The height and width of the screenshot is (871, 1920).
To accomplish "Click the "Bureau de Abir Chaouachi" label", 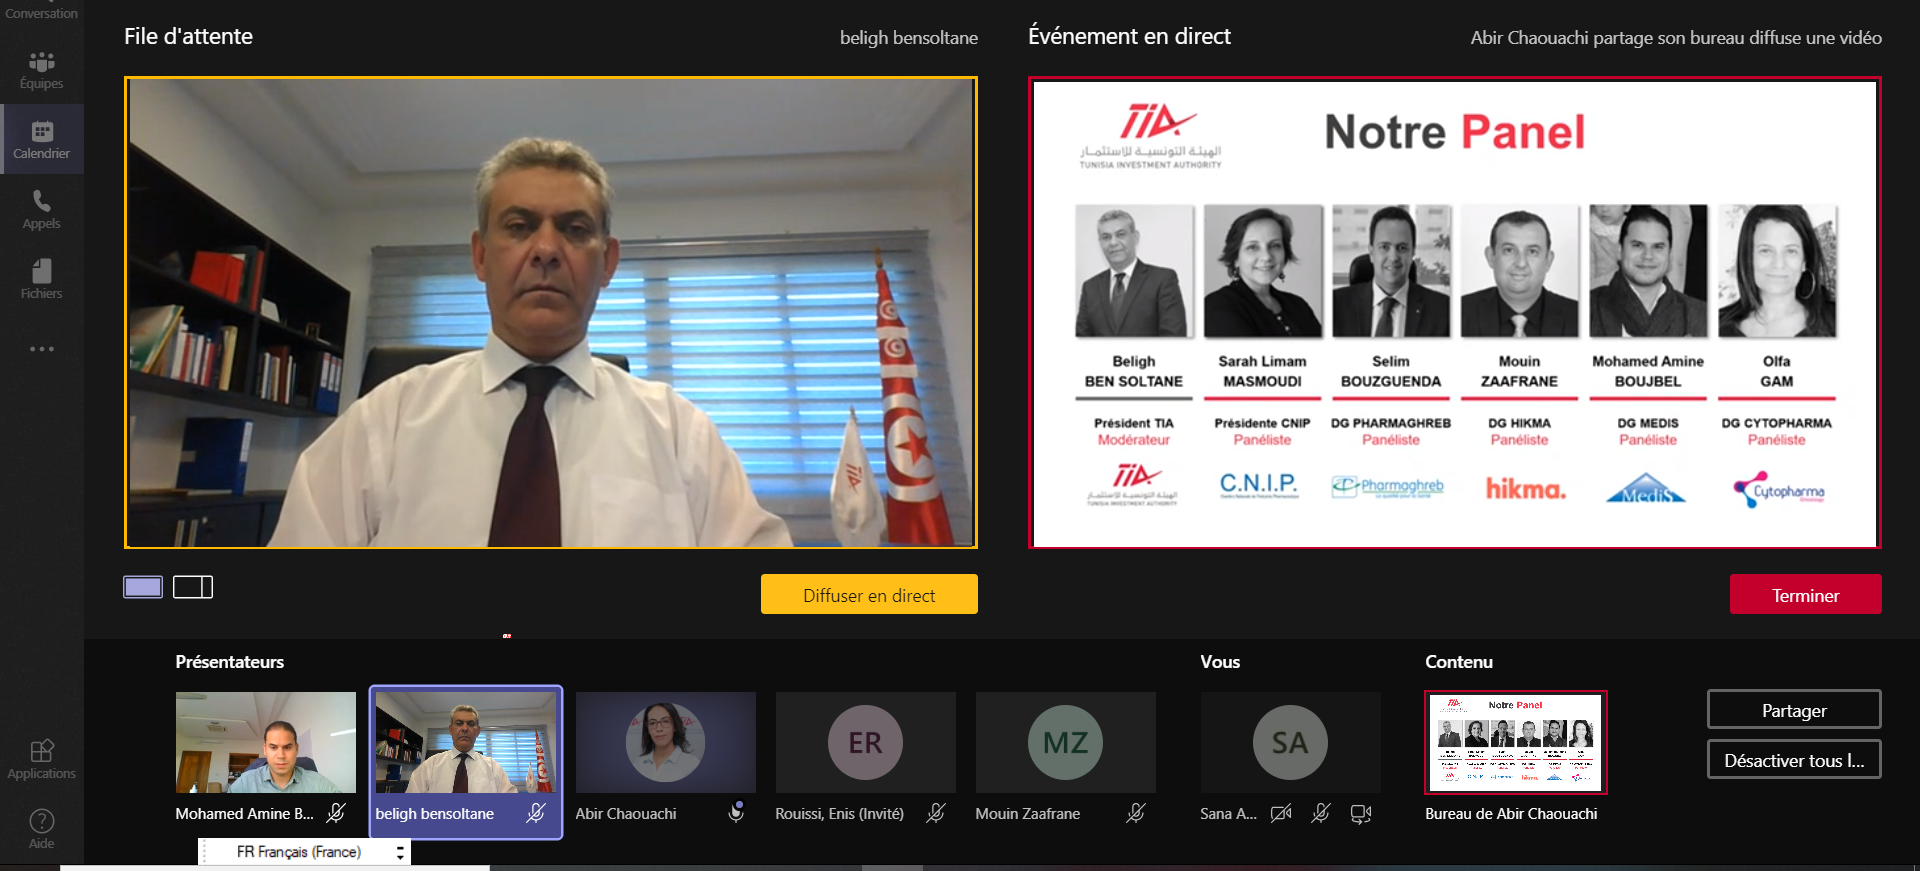I will click(x=1511, y=814).
